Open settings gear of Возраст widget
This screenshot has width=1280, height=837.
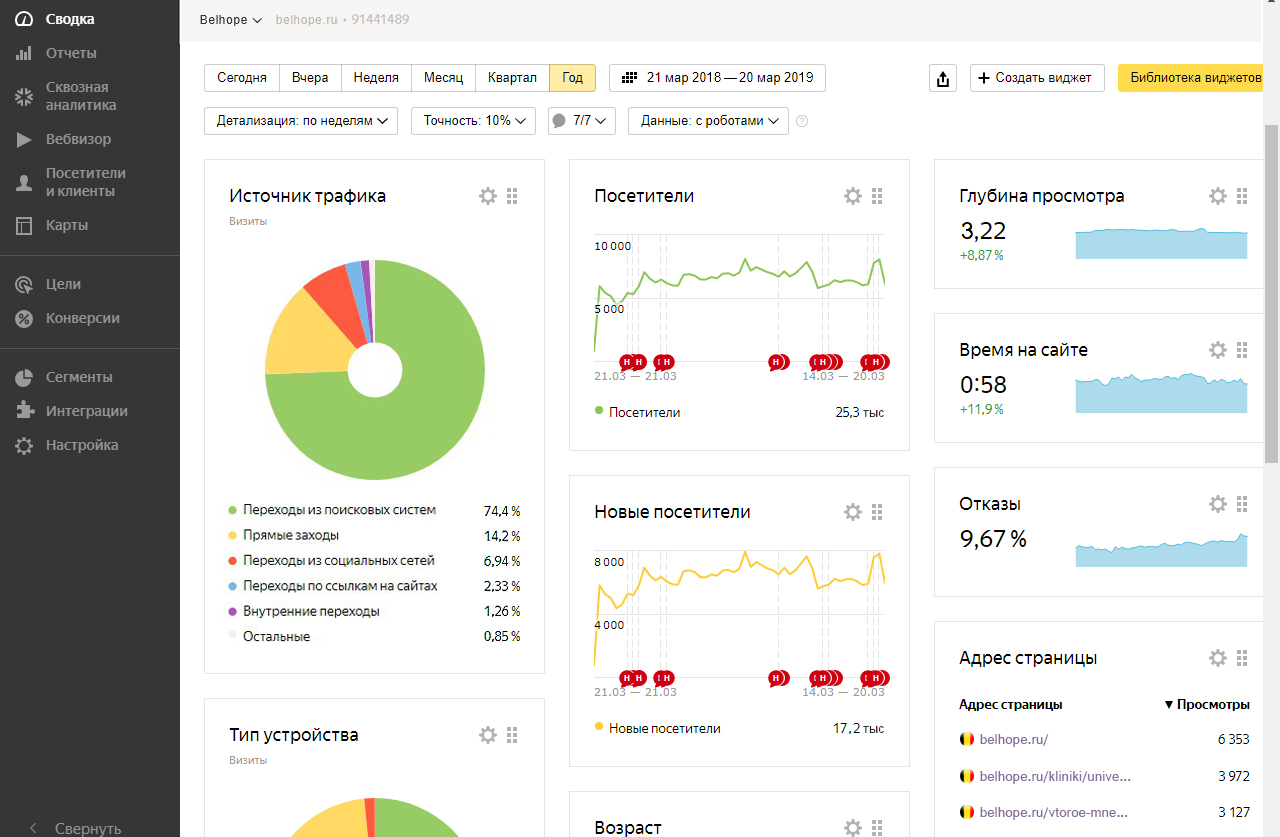click(x=853, y=828)
